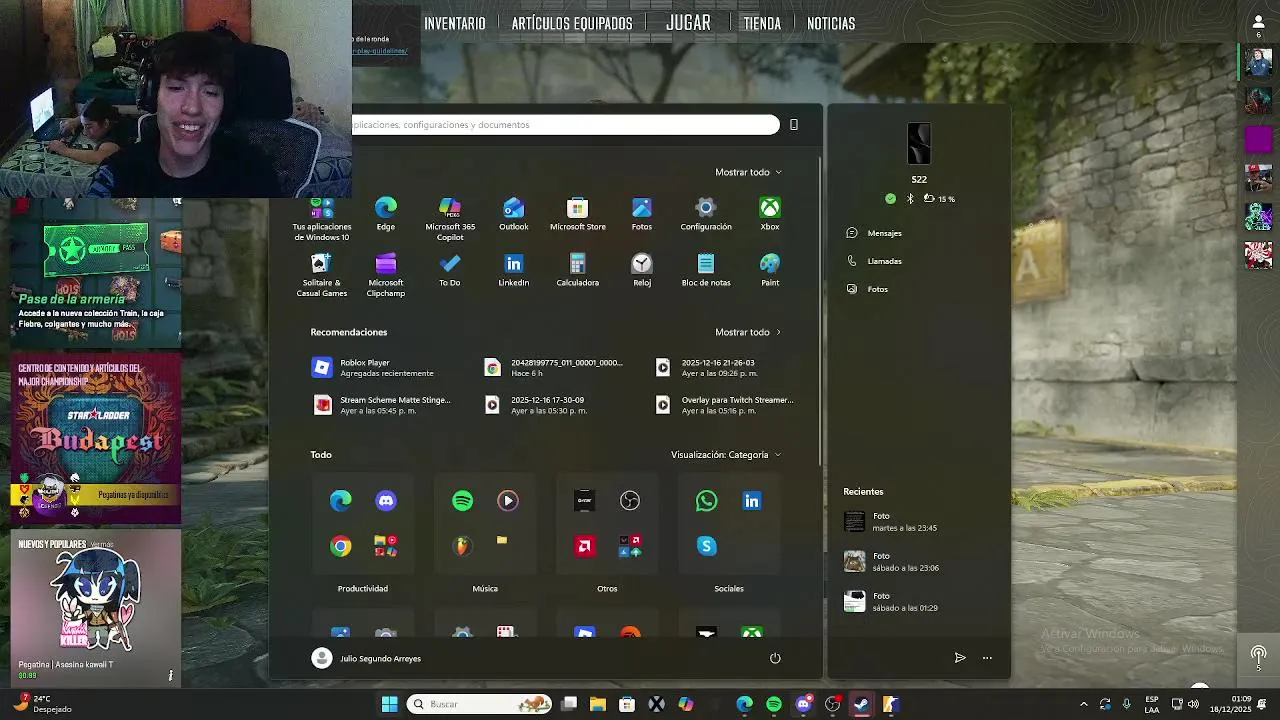The width and height of the screenshot is (1280, 720).
Task: Open Fotos pinned app
Action: (641, 214)
